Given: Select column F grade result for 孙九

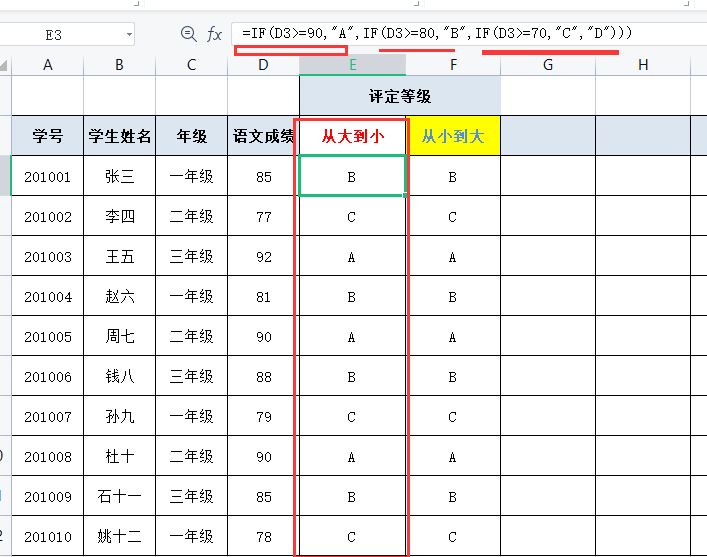Looking at the screenshot, I should point(453,416).
